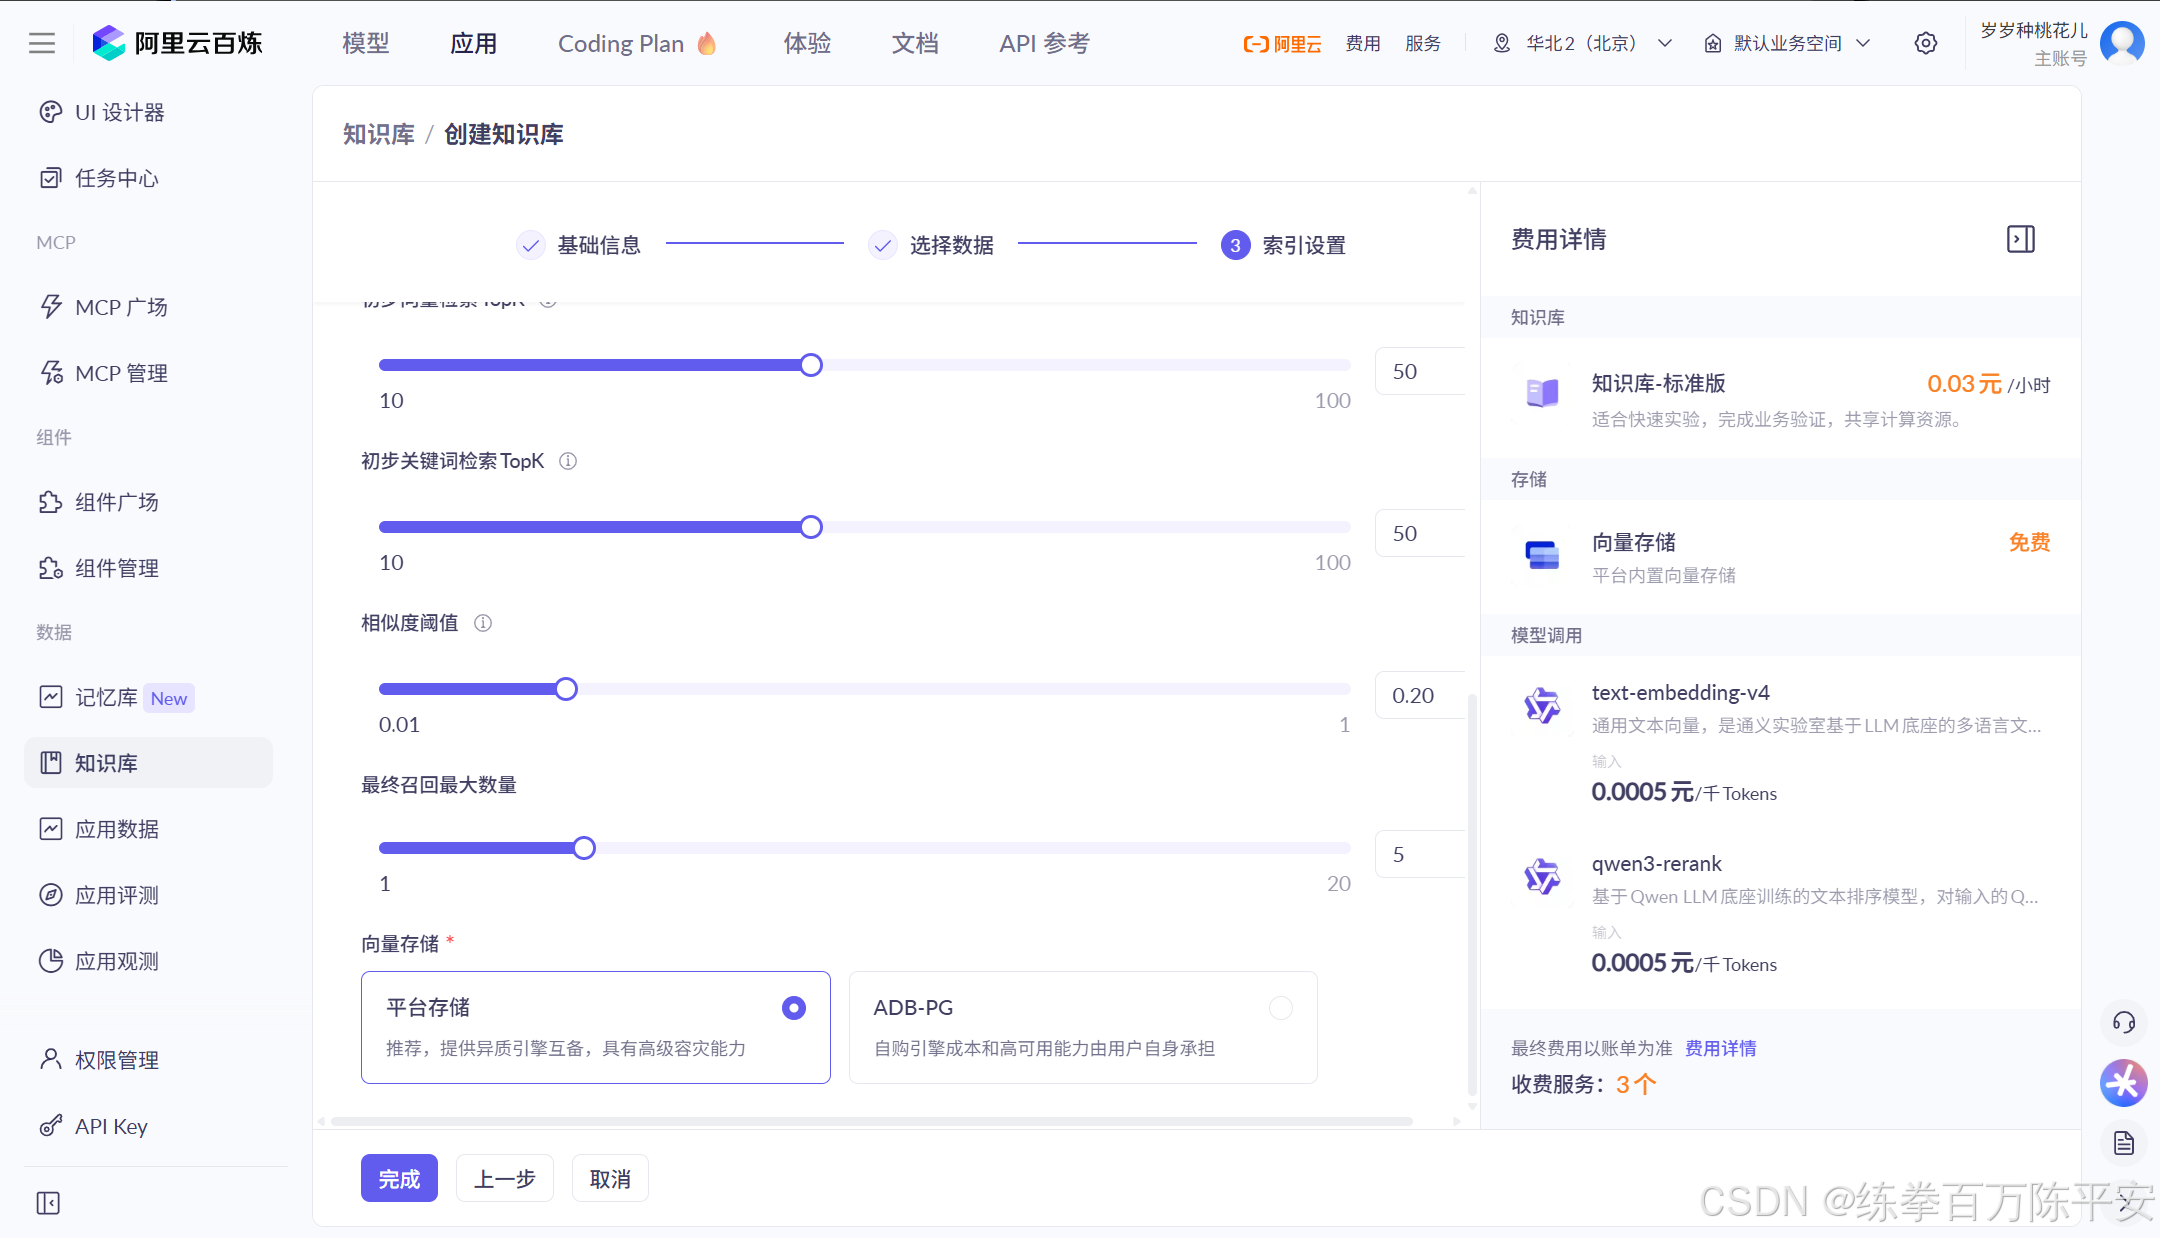2160x1238 pixels.
Task: Click the similarity threshold info icon
Action: (x=483, y=623)
